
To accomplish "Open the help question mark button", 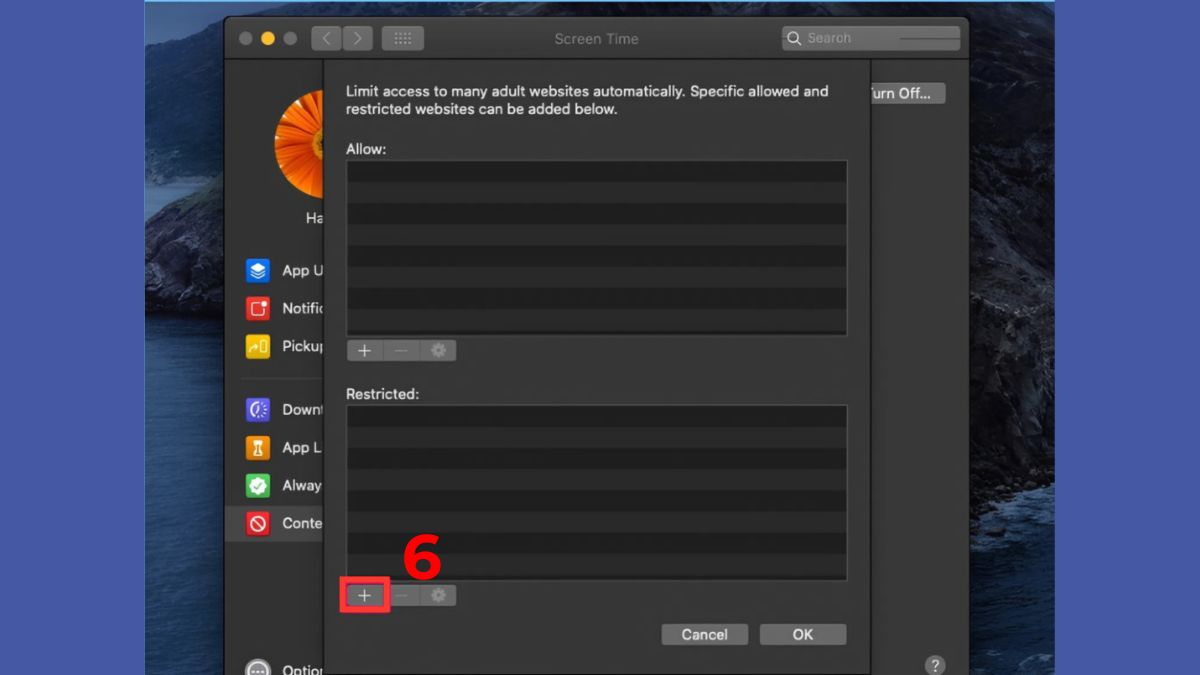I will click(x=935, y=665).
